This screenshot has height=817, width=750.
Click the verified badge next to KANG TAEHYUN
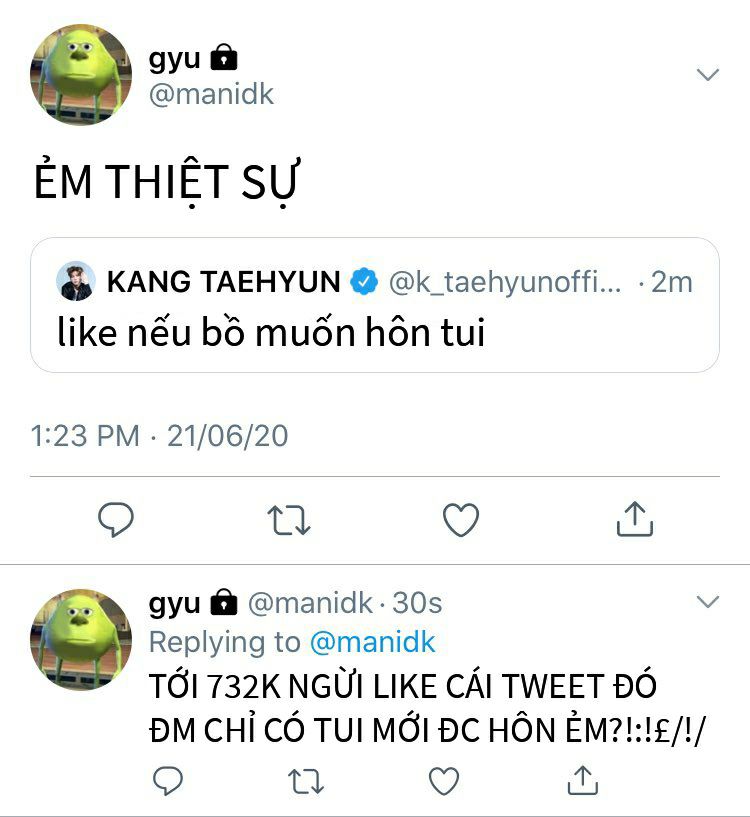pos(364,281)
